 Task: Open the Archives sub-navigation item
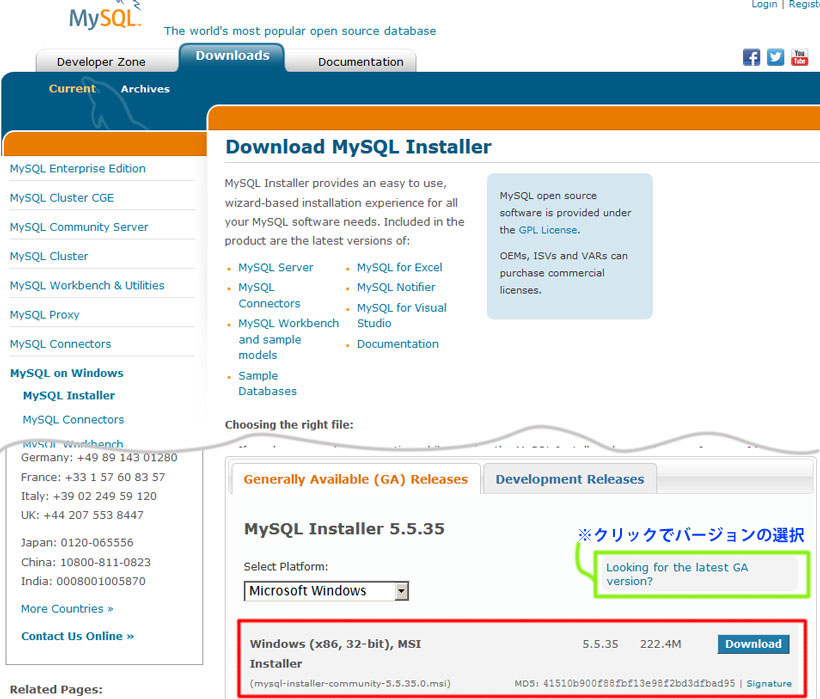pyautogui.click(x=145, y=89)
